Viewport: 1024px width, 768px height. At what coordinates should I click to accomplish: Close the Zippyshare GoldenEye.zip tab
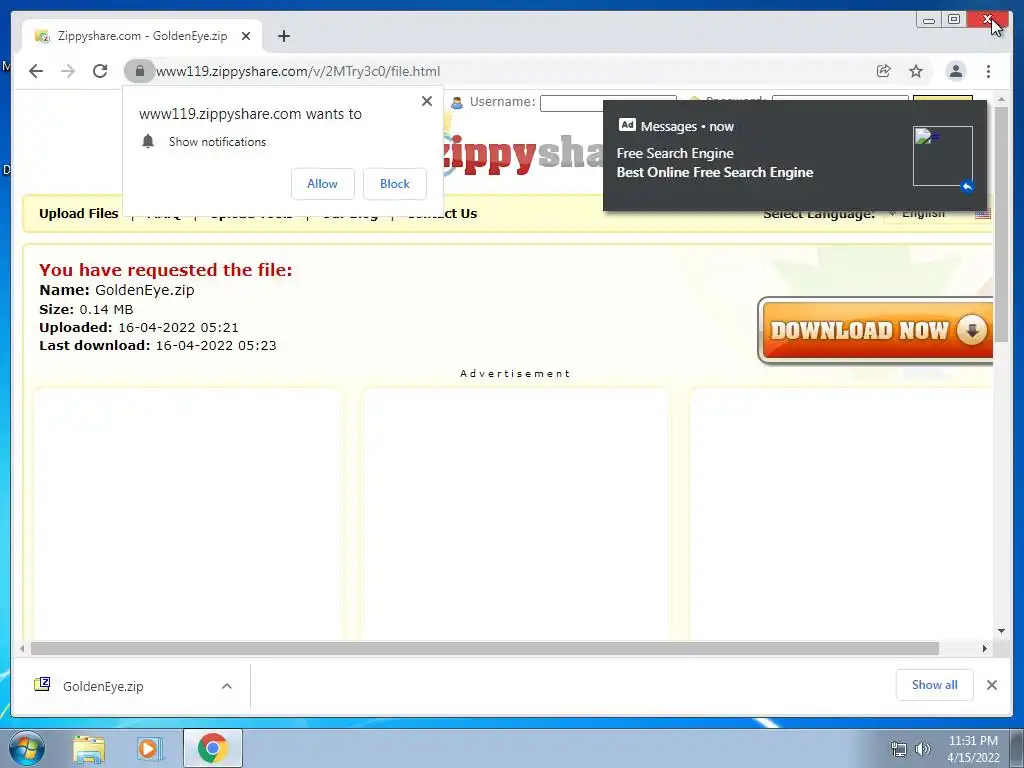246,36
